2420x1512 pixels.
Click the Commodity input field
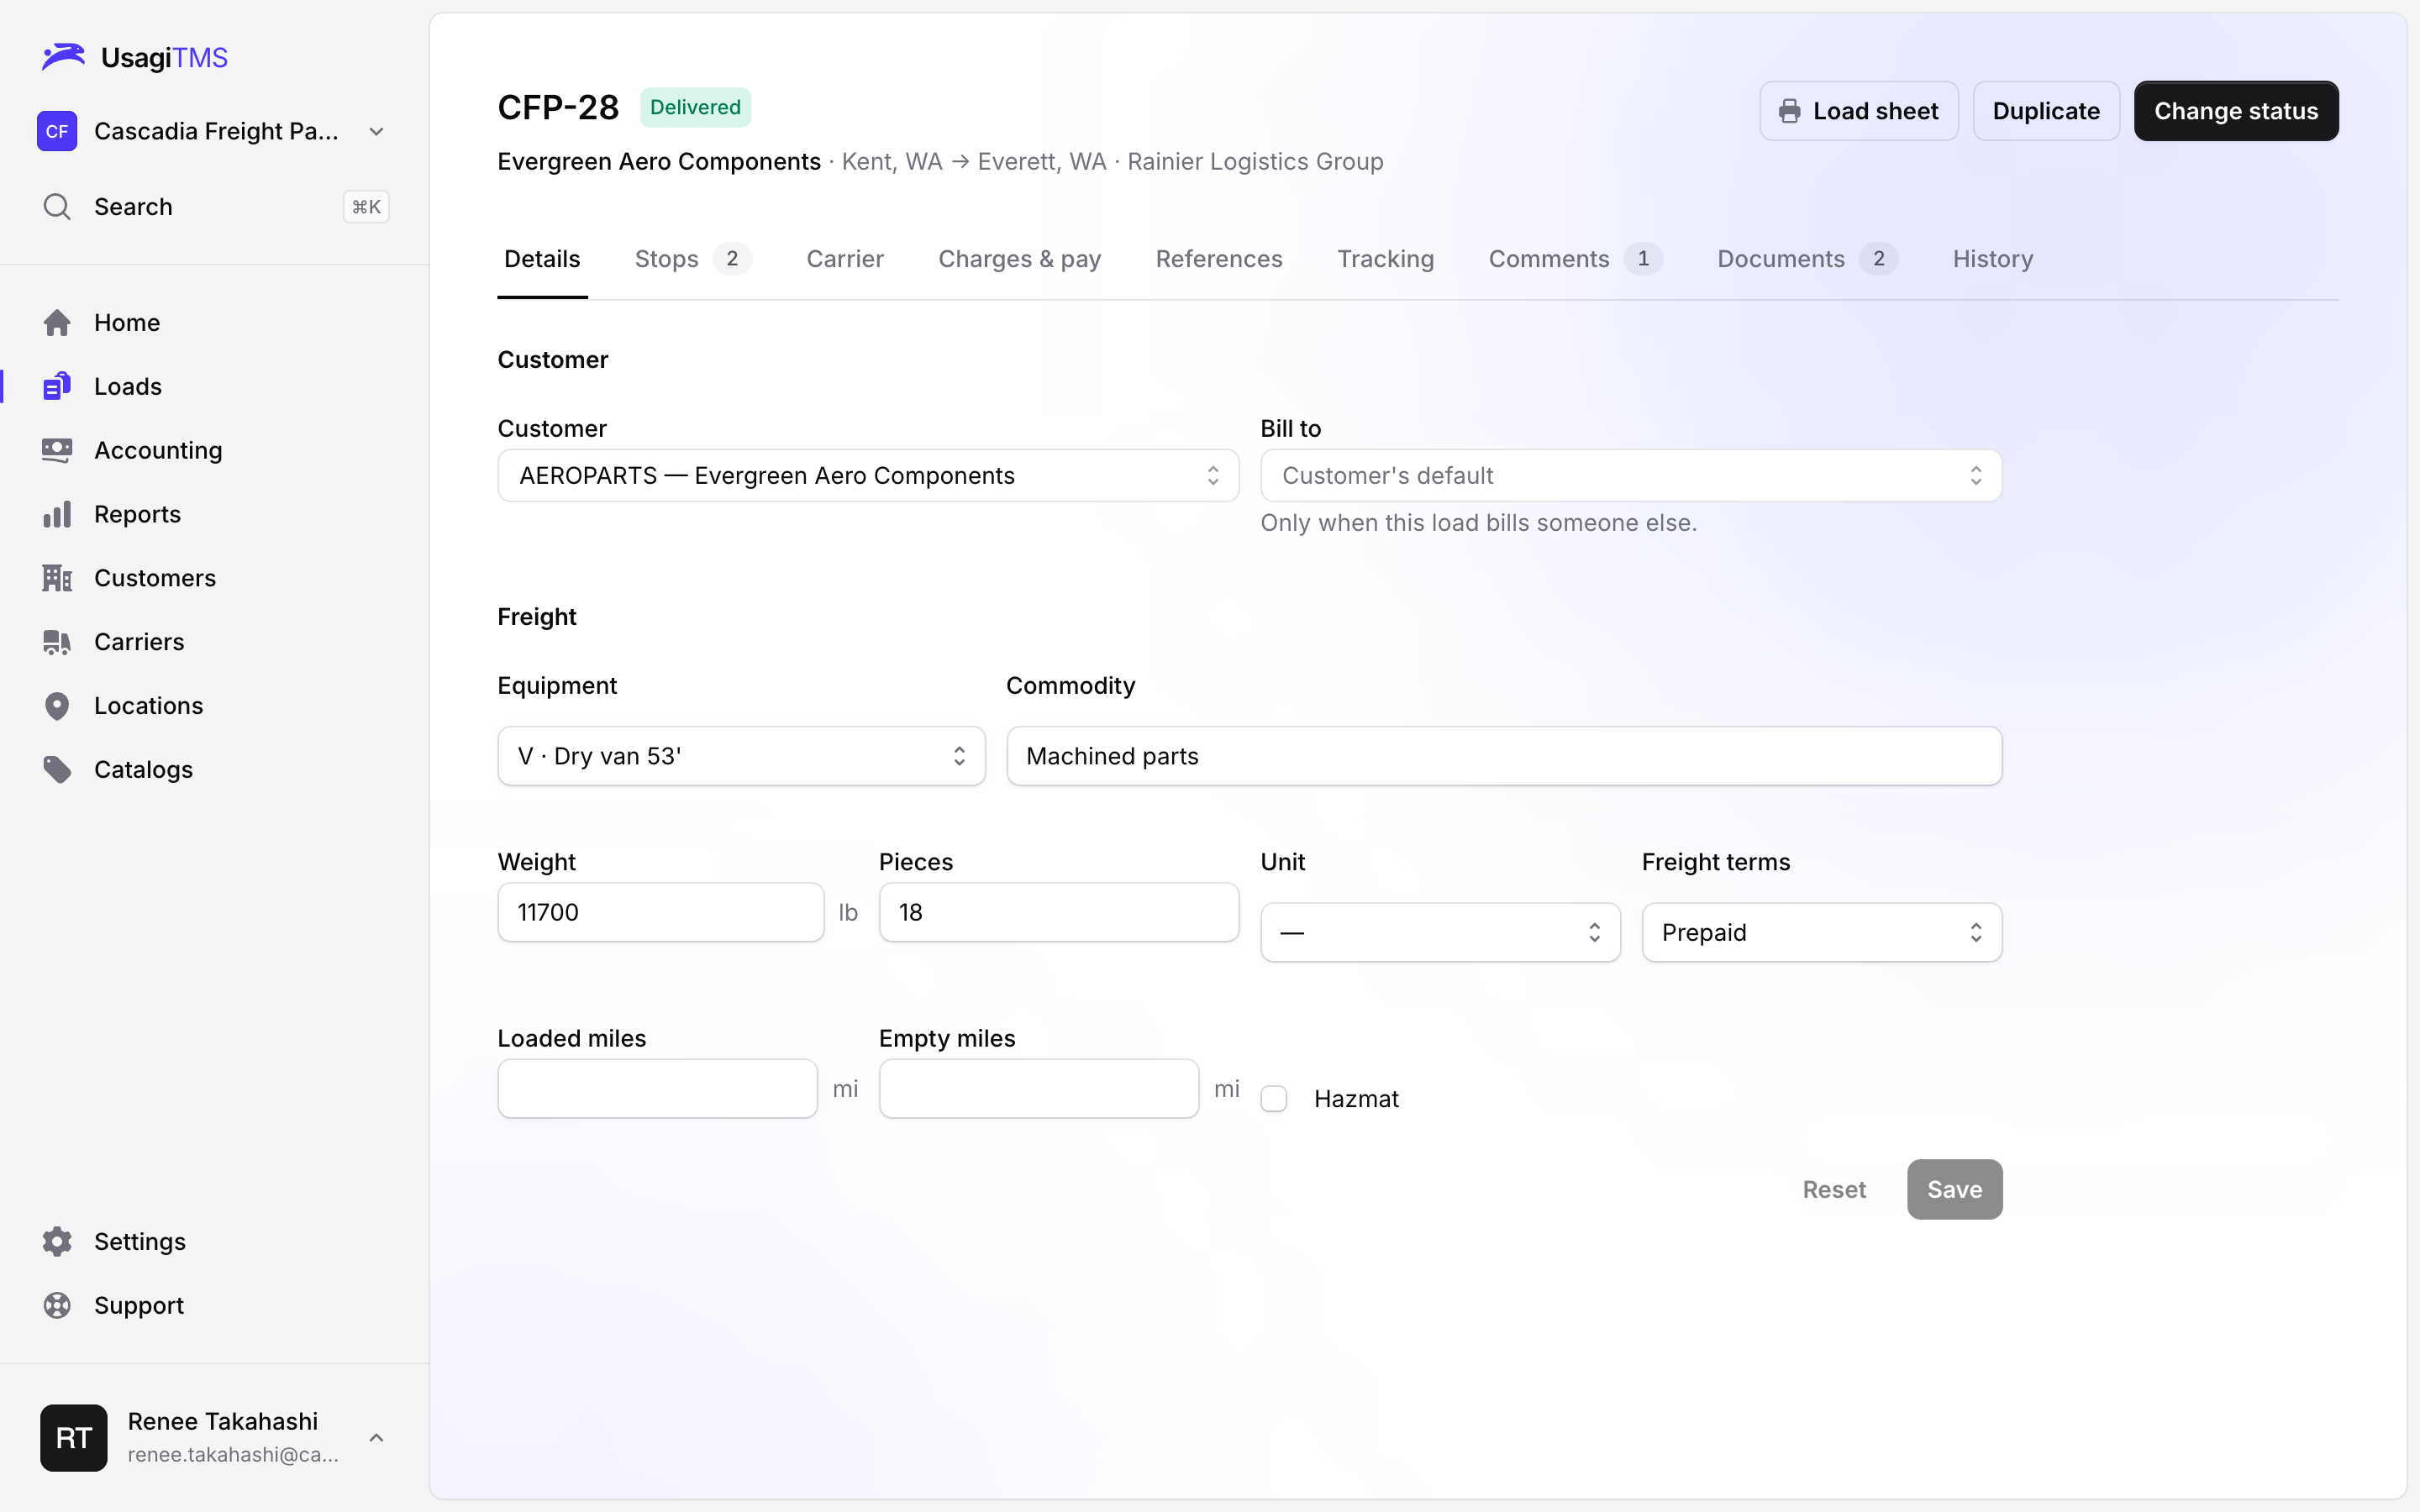(1504, 756)
